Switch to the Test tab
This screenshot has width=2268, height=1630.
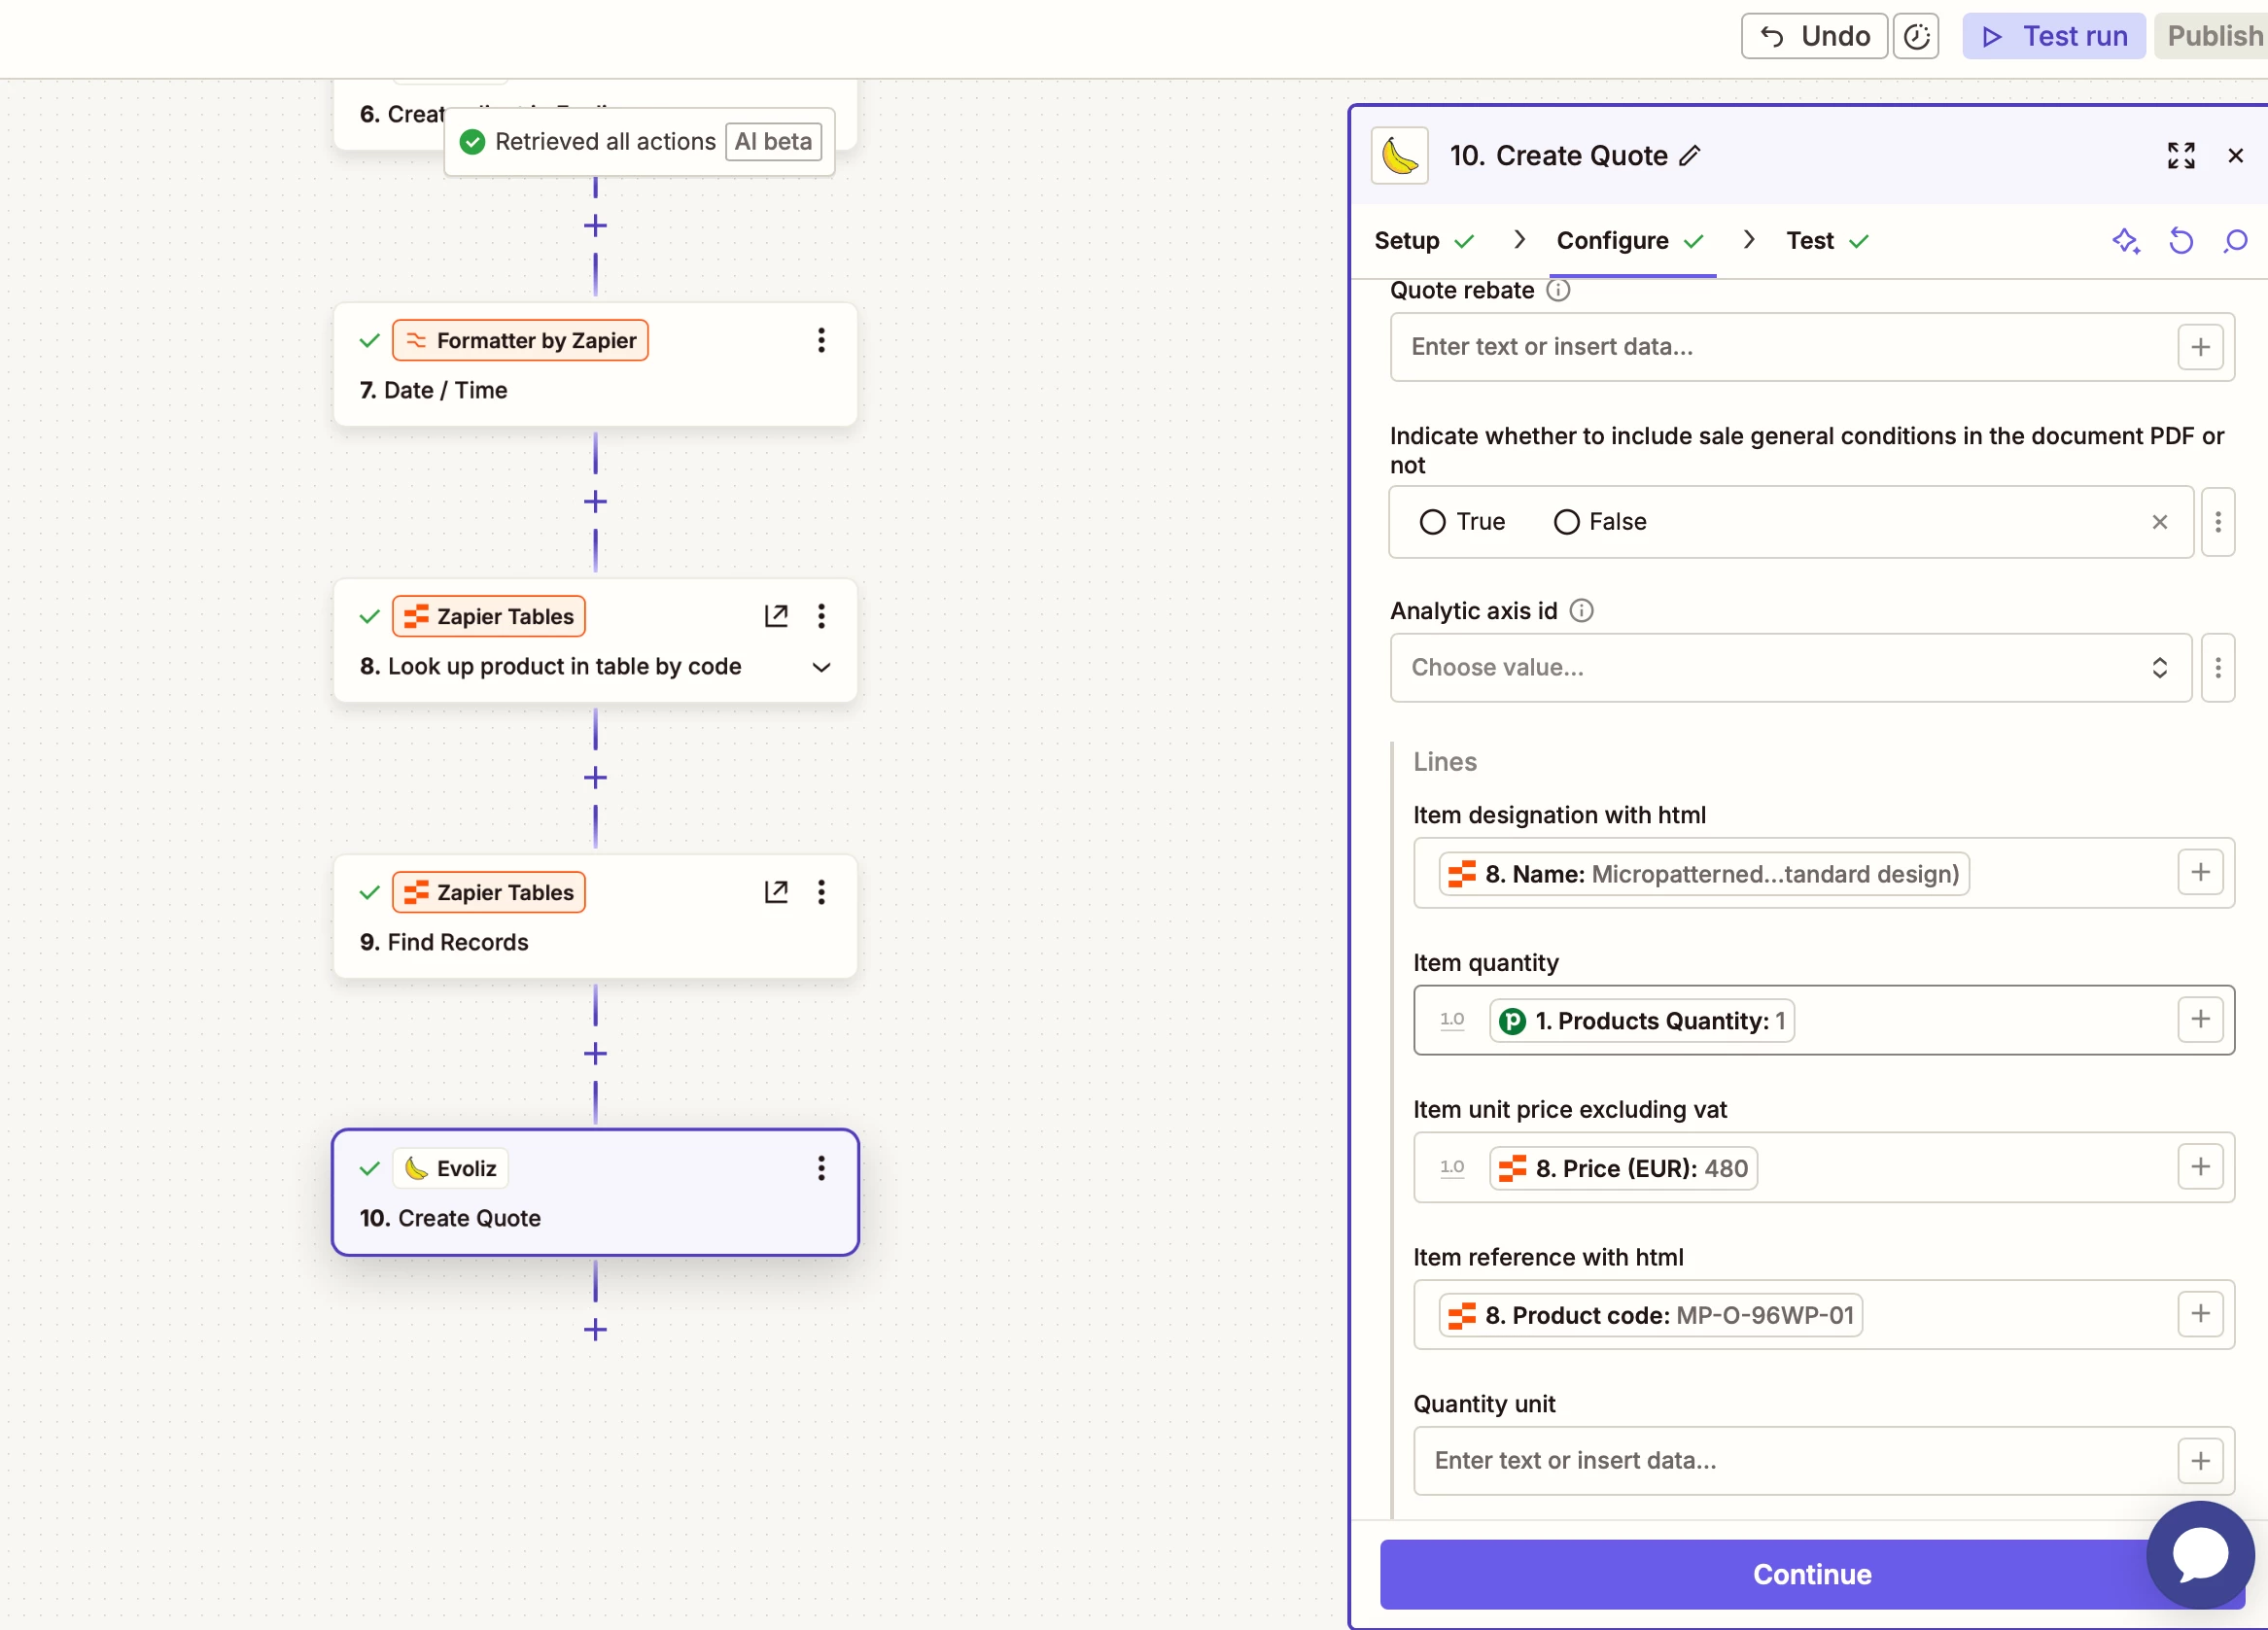1809,241
